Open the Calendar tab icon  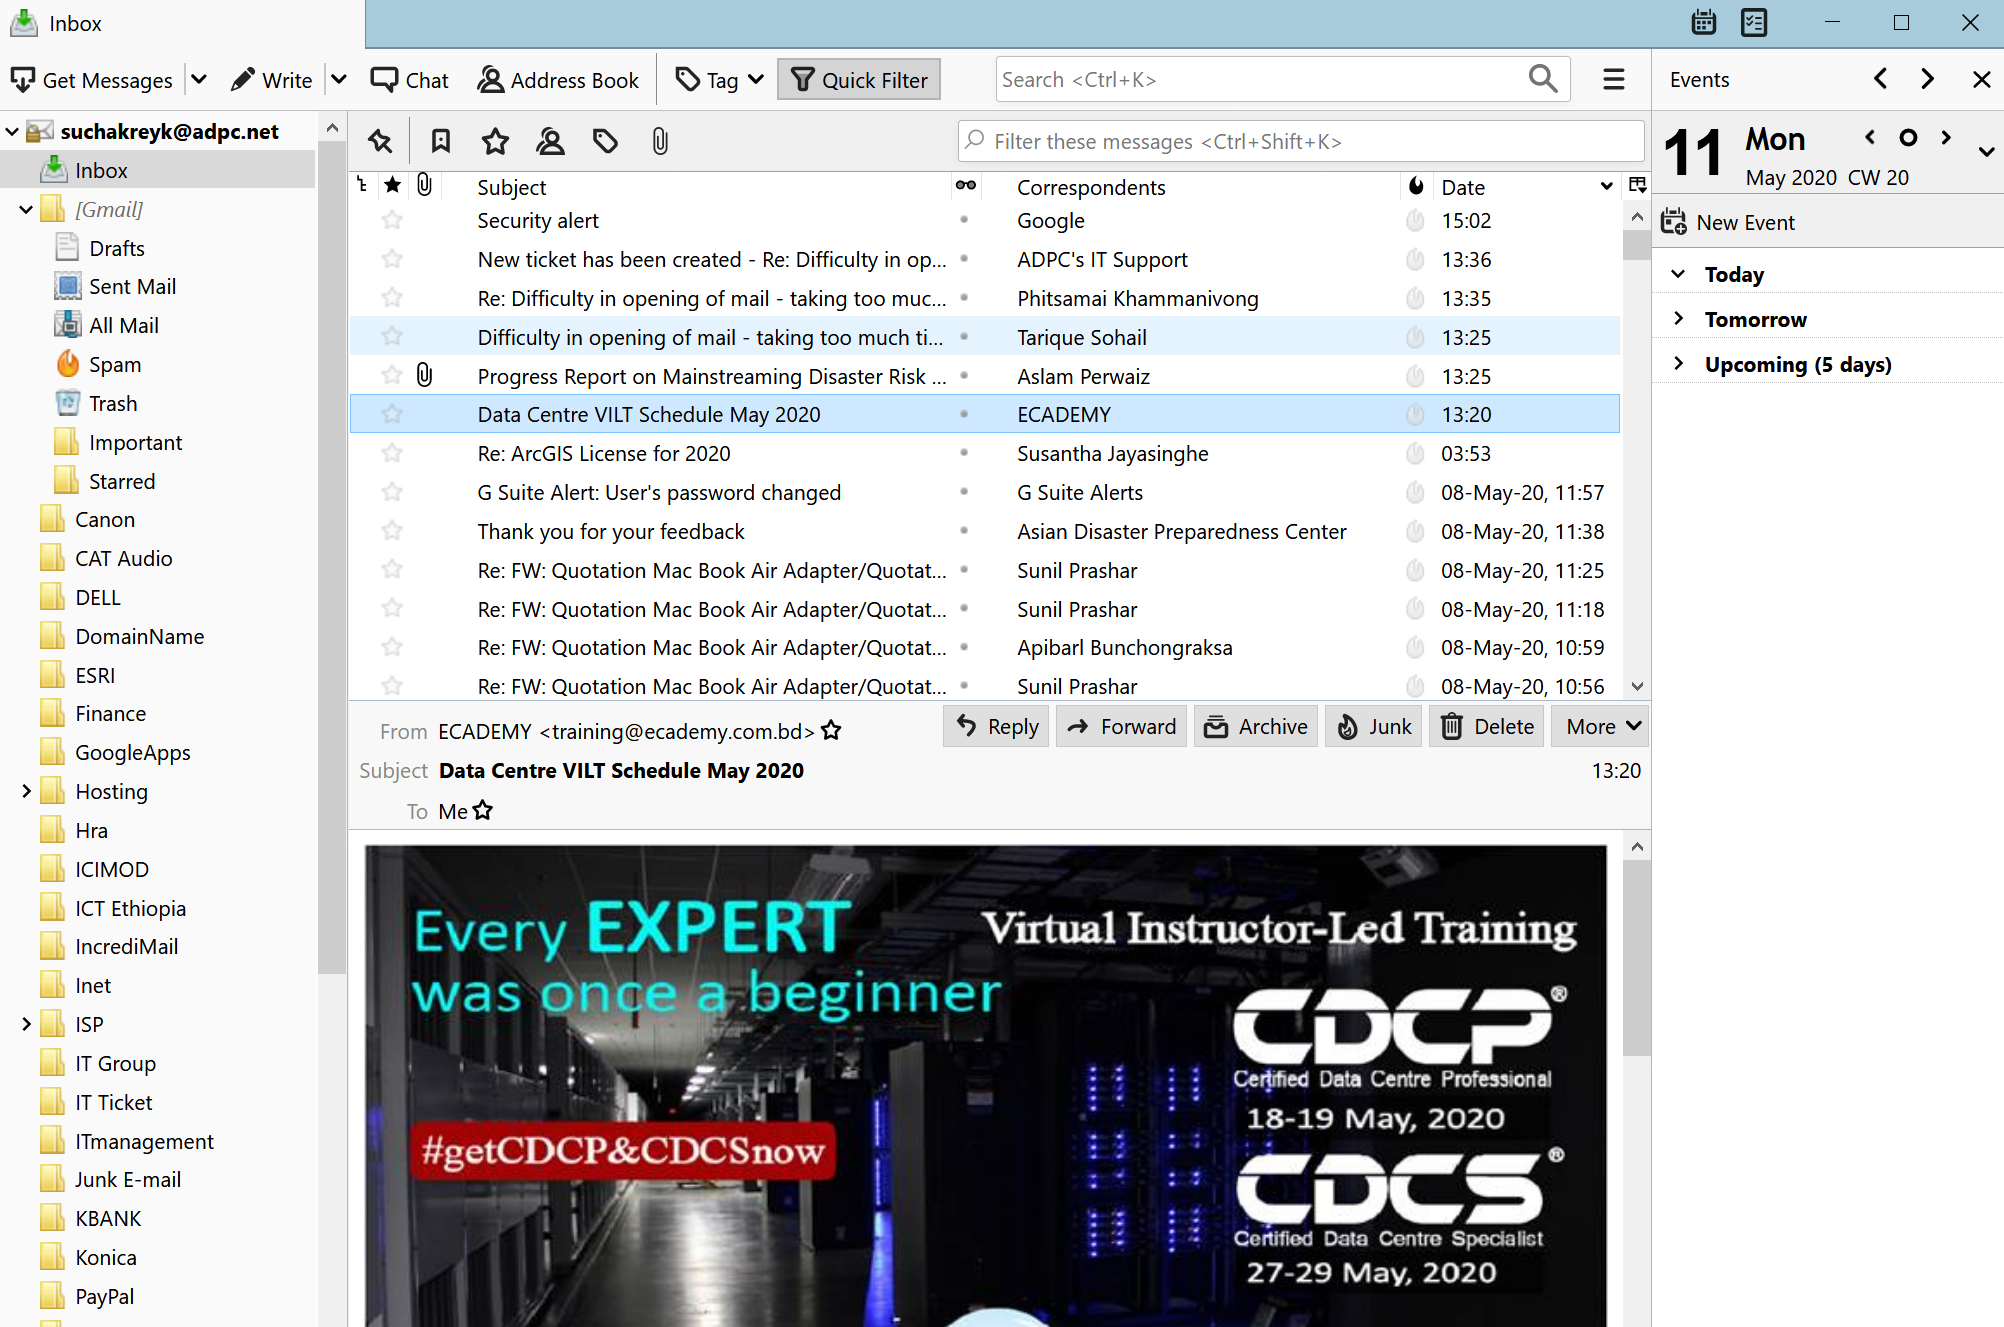(1704, 22)
